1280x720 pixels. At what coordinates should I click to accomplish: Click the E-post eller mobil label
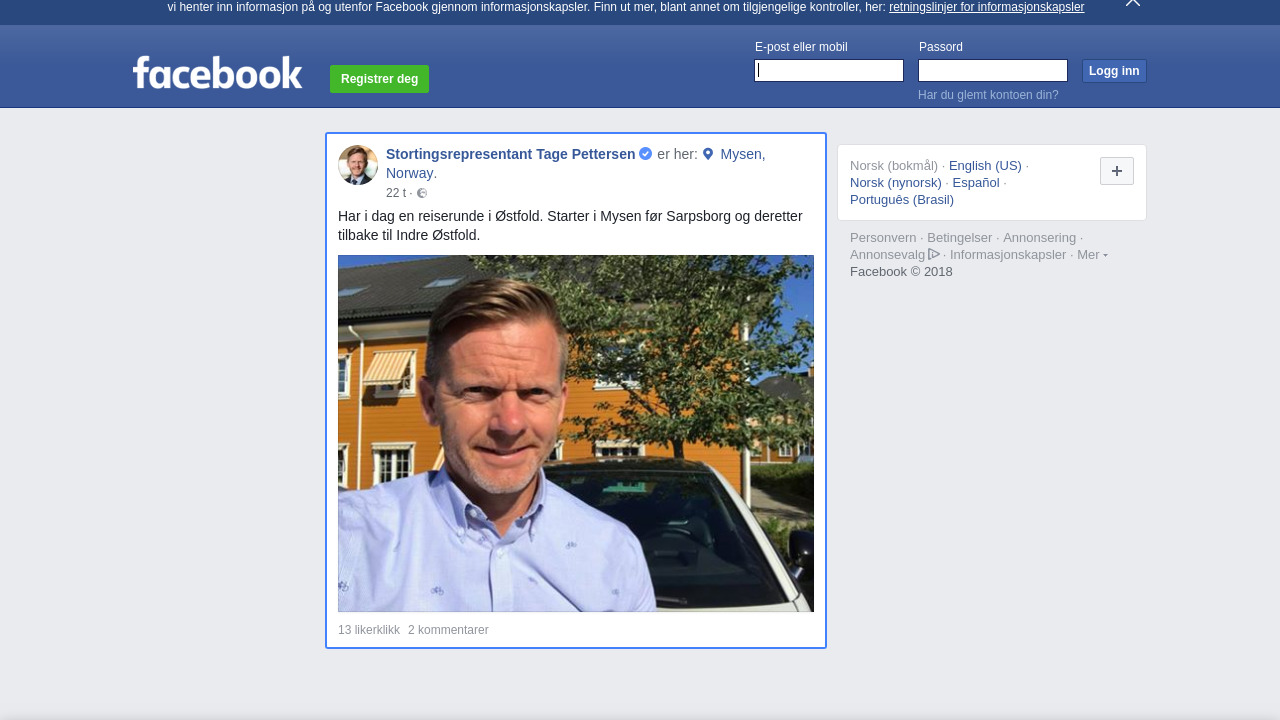[801, 47]
